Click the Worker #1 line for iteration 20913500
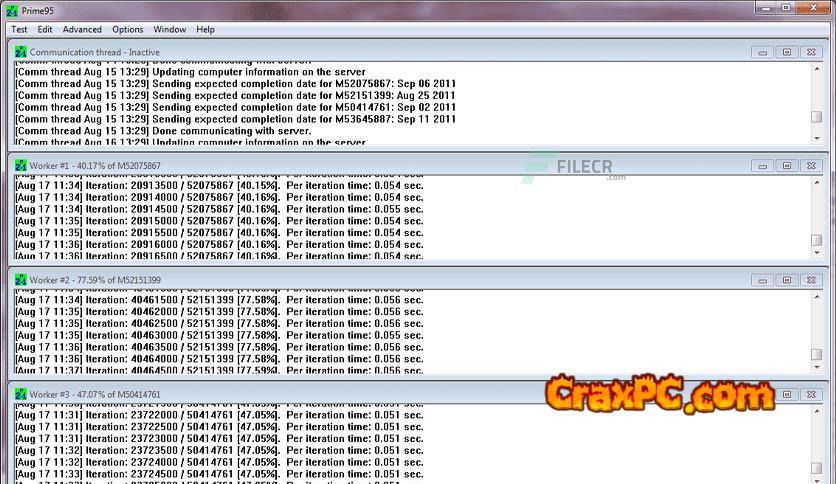Image resolution: width=836 pixels, height=484 pixels. point(219,185)
